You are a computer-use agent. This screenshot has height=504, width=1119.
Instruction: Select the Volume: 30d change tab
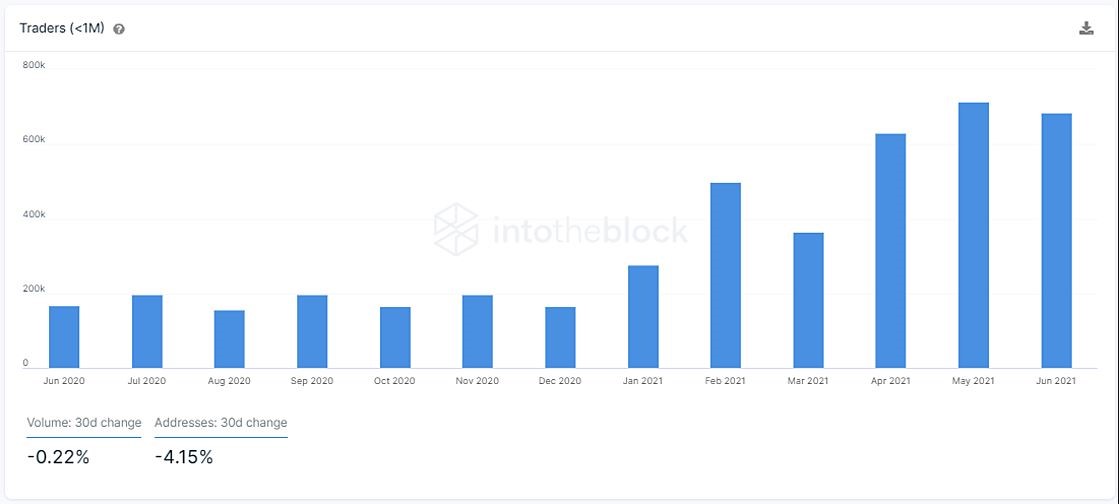[x=84, y=423]
